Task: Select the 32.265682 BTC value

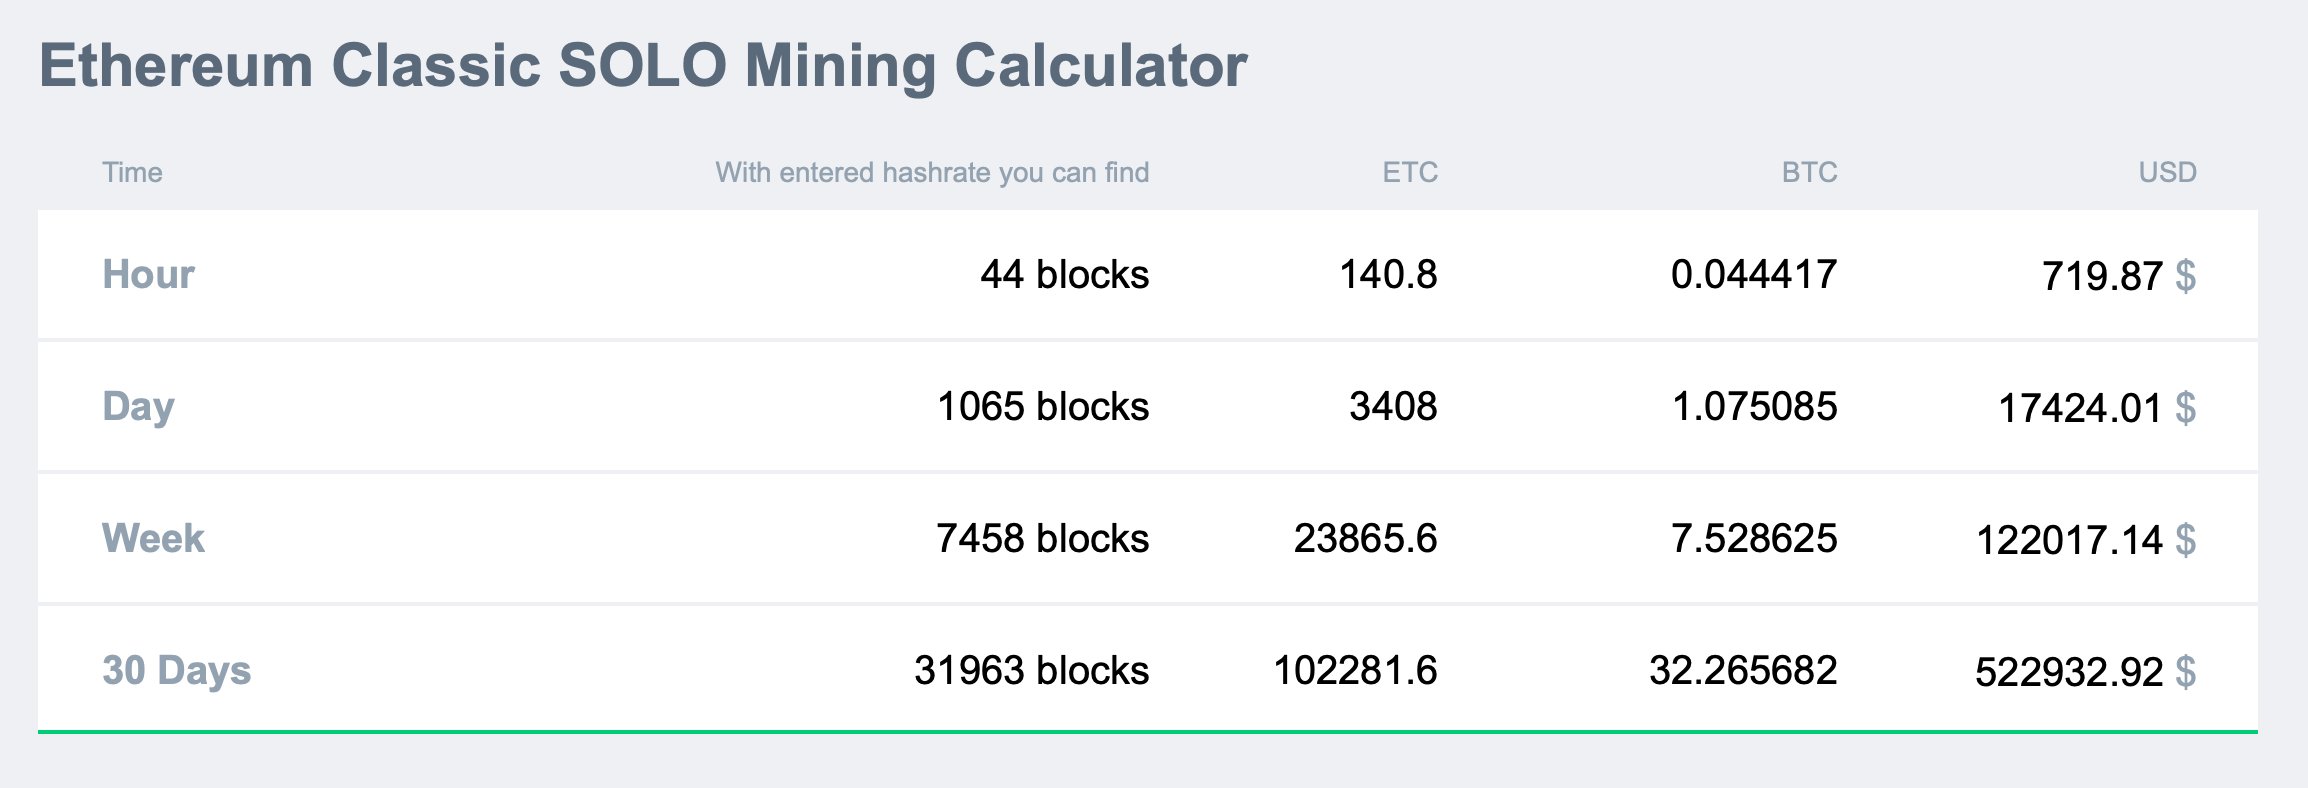Action: pyautogui.click(x=1743, y=671)
